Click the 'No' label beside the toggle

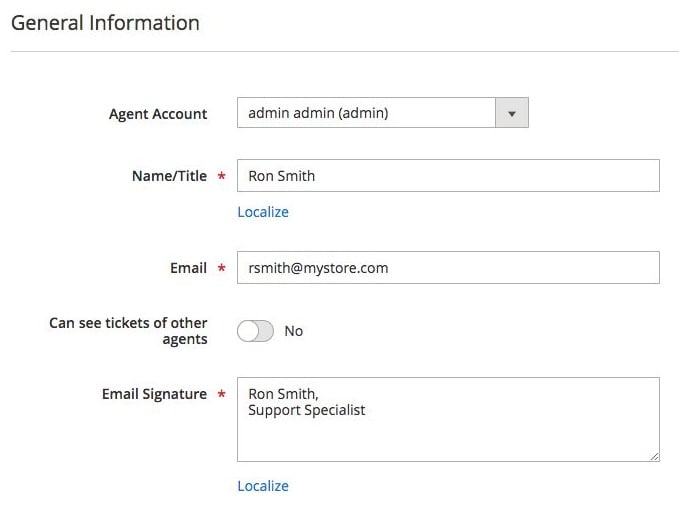(x=294, y=331)
